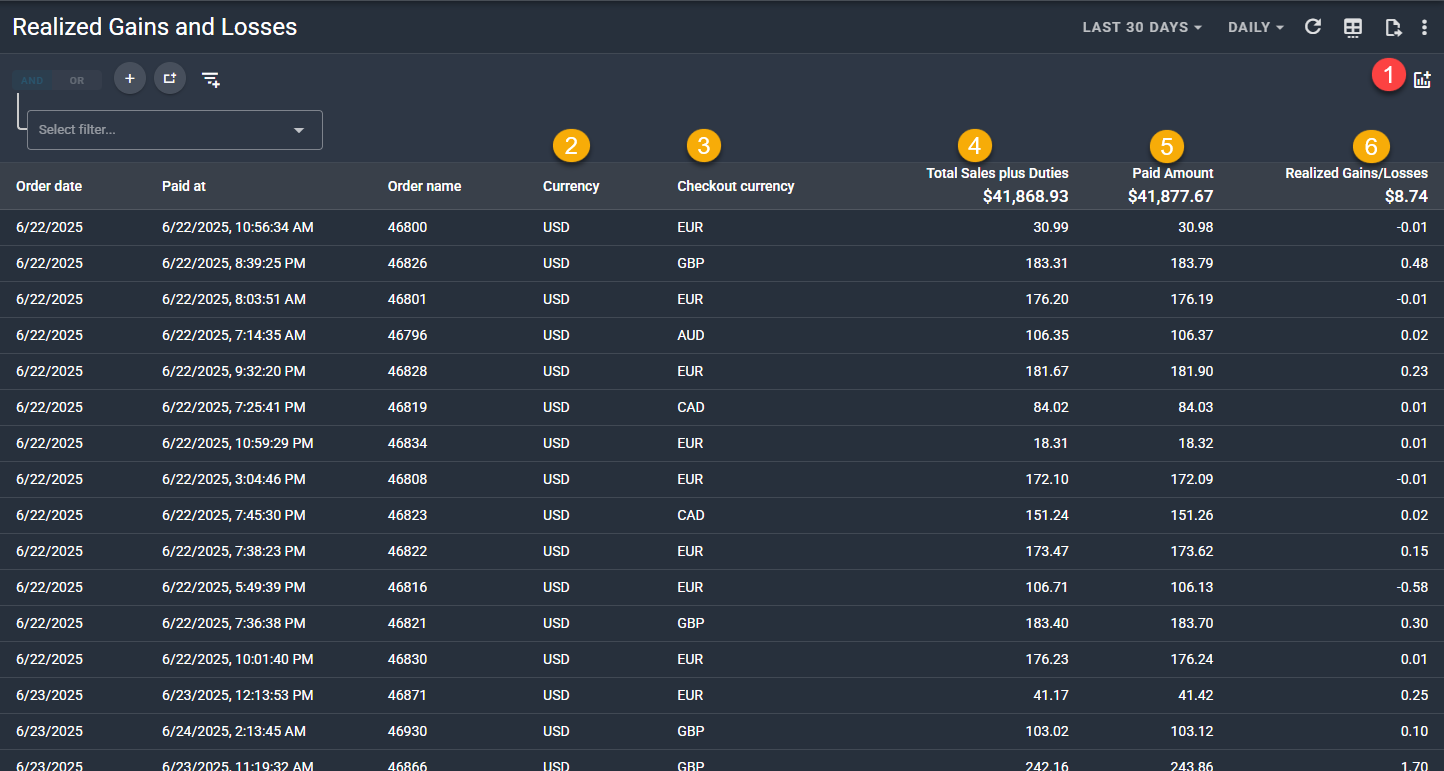
Task: Sort by the Checkout currency column header
Action: 735,186
